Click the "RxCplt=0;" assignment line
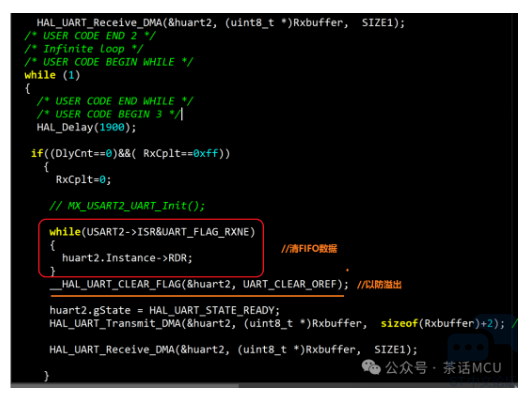526x397 pixels. (x=83, y=180)
